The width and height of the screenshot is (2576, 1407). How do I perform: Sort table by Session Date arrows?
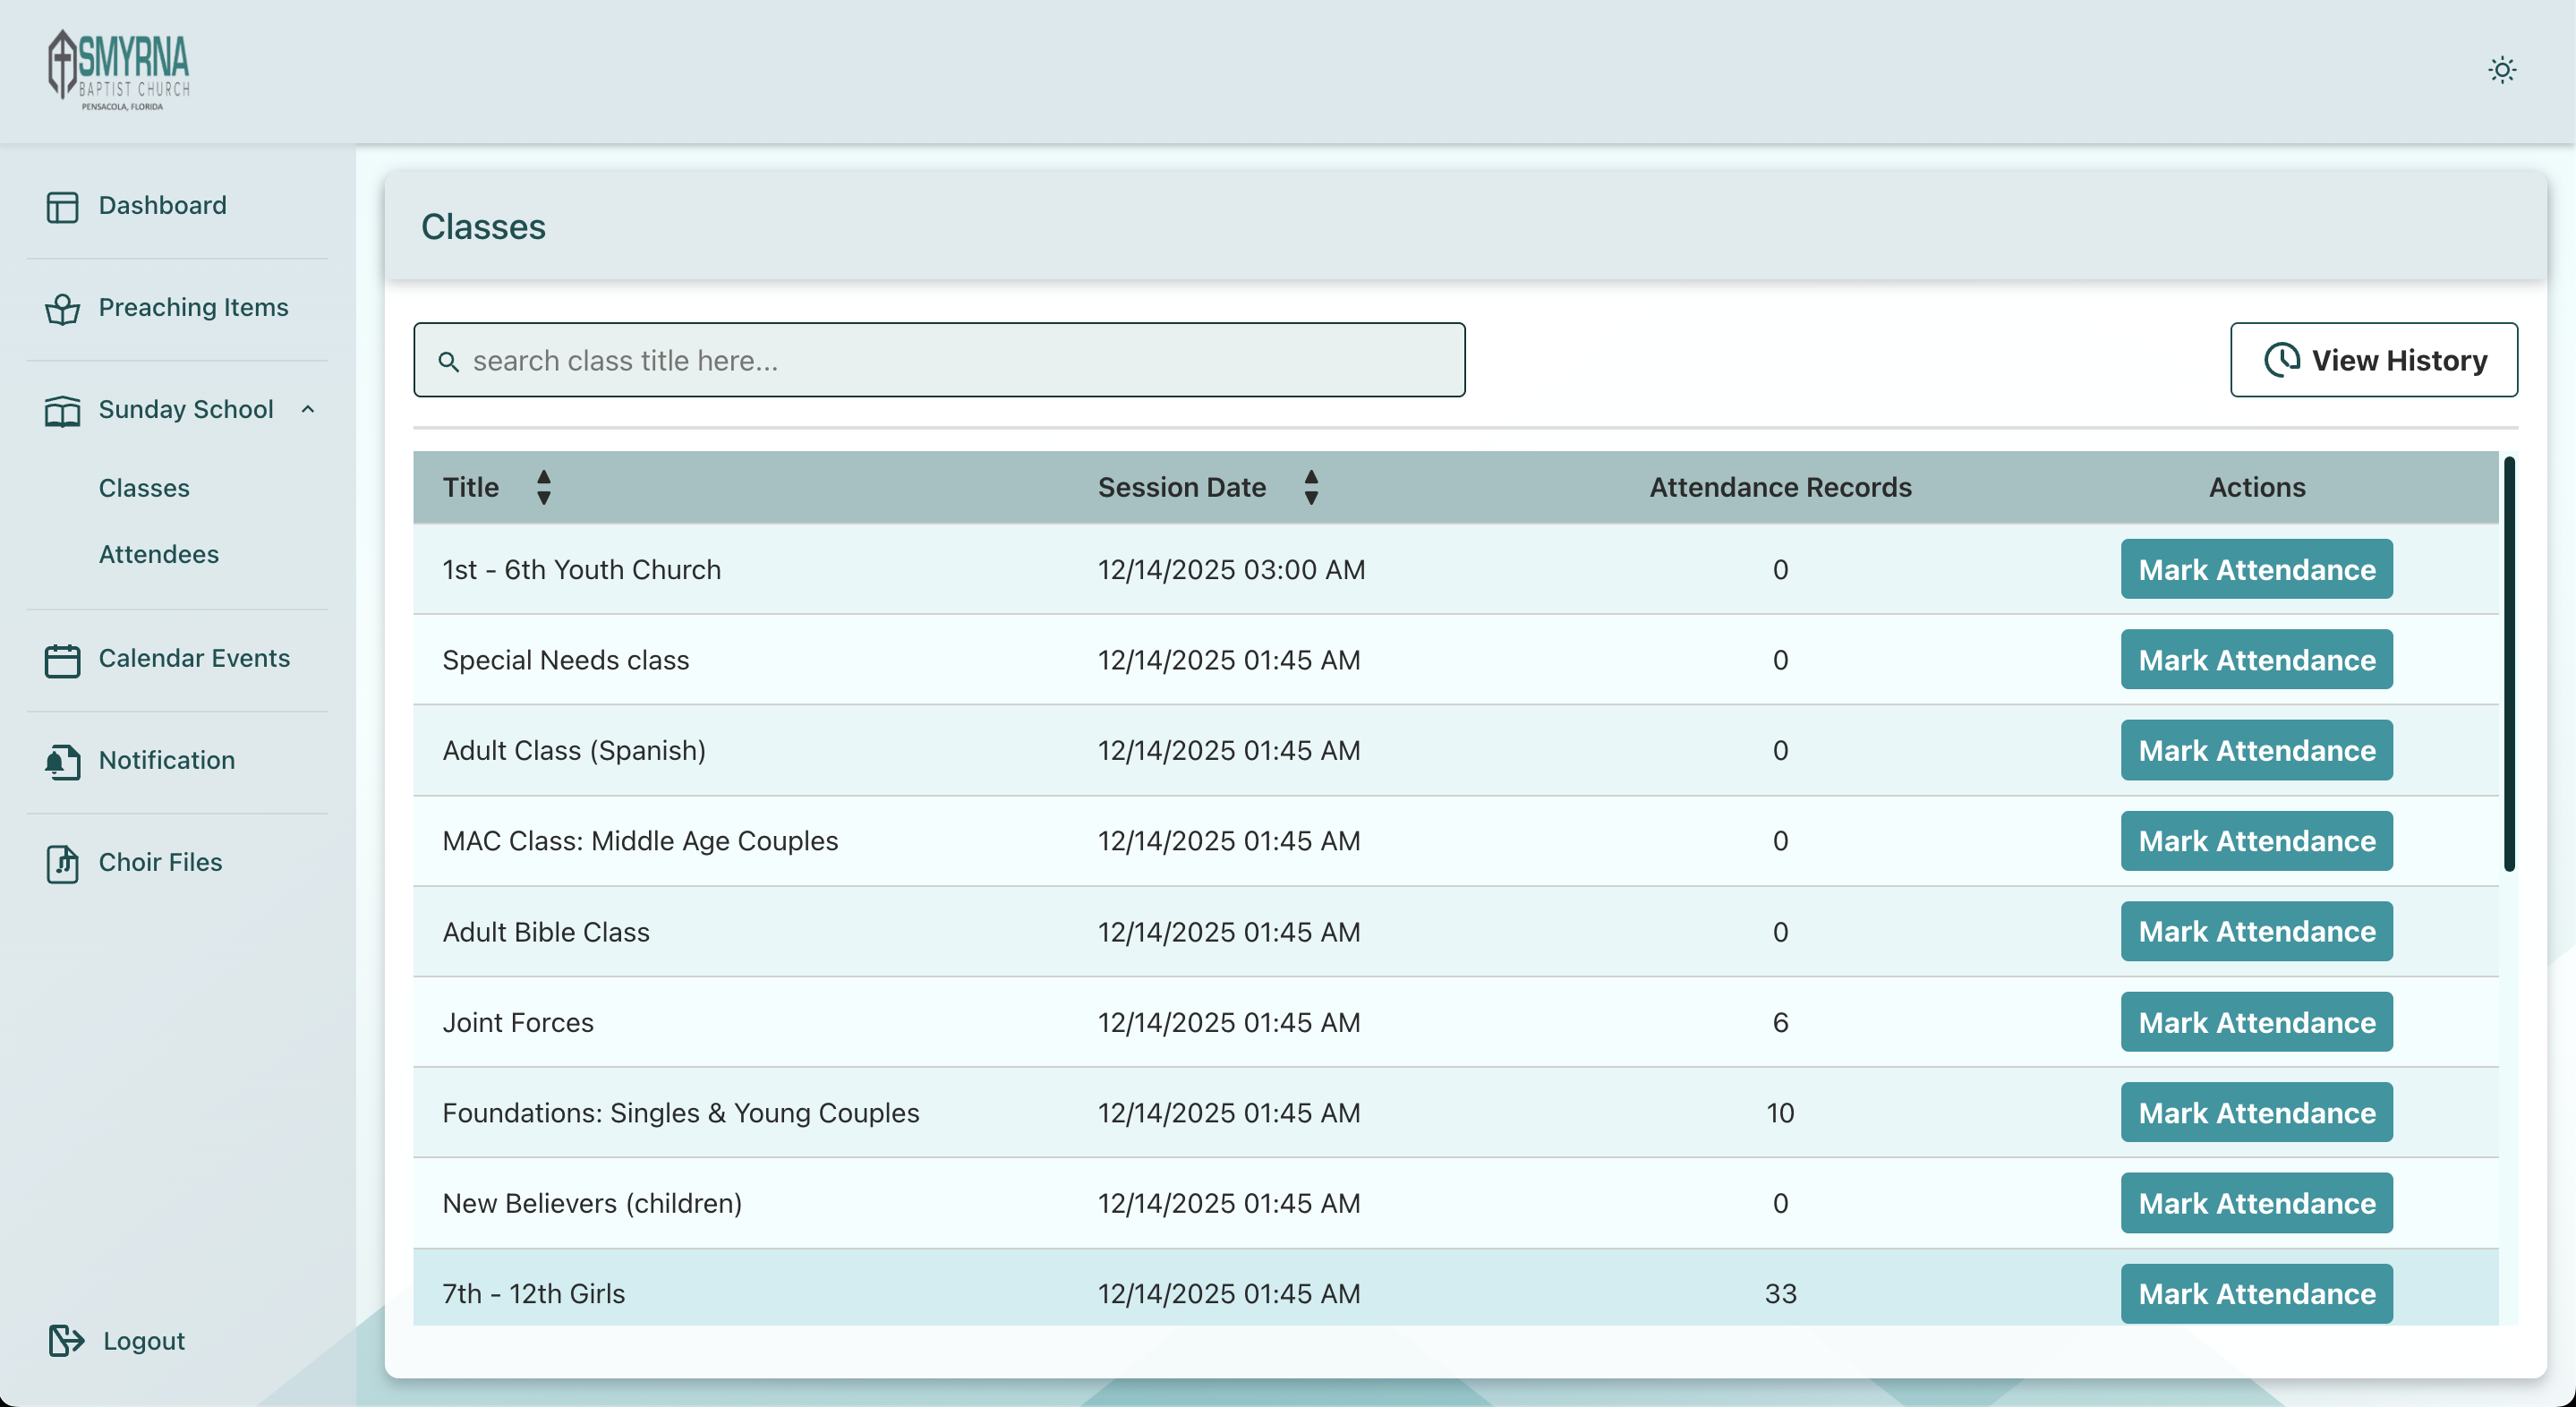click(1310, 487)
